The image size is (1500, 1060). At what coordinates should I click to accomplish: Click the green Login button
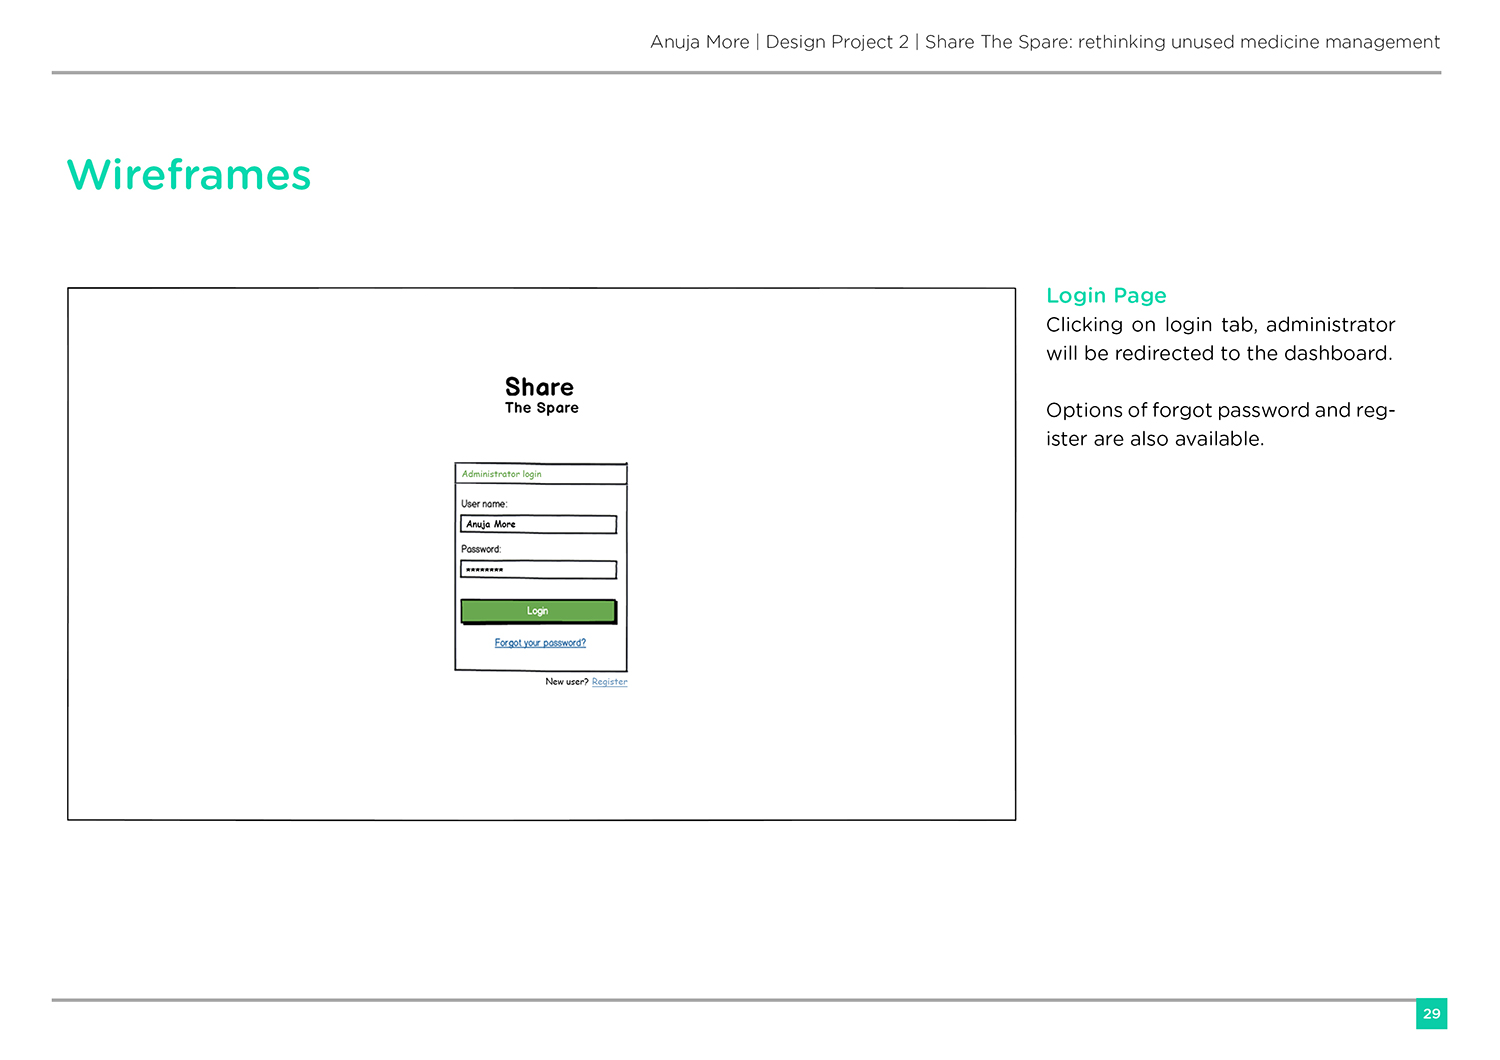point(538,611)
